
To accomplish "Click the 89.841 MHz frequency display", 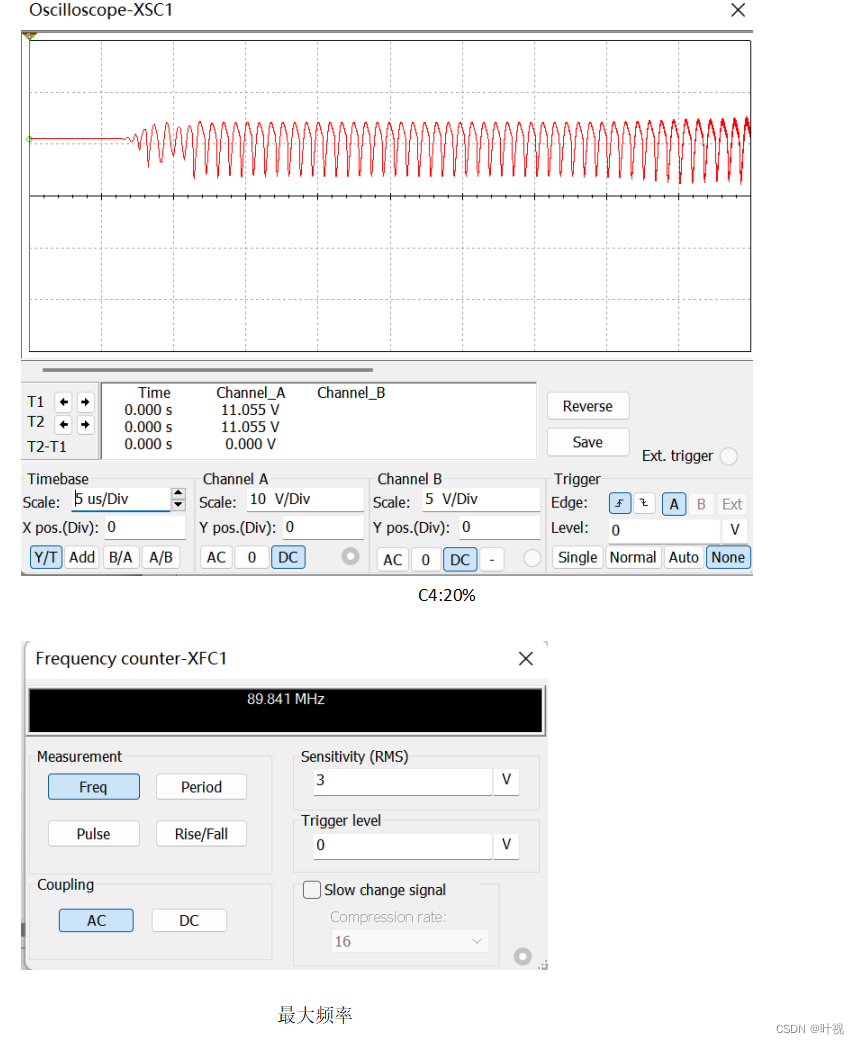I will point(286,710).
